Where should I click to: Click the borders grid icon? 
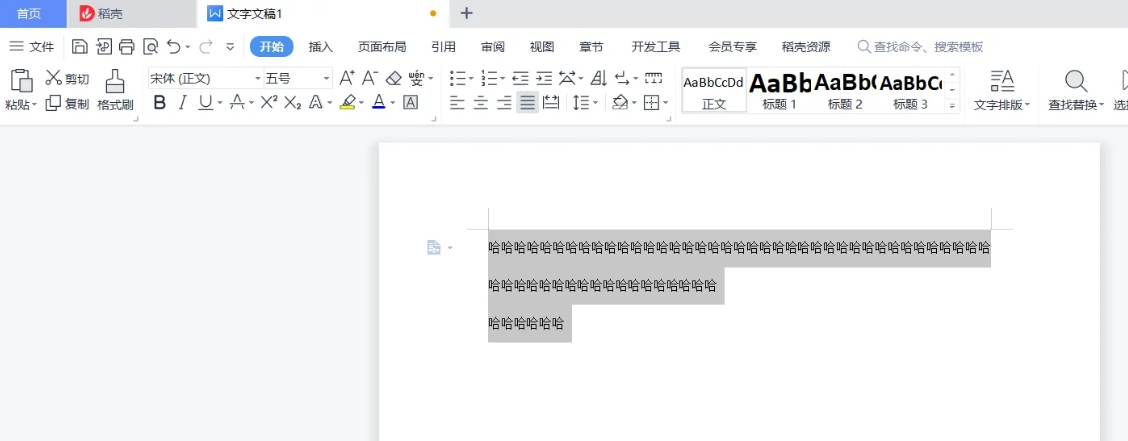click(651, 103)
